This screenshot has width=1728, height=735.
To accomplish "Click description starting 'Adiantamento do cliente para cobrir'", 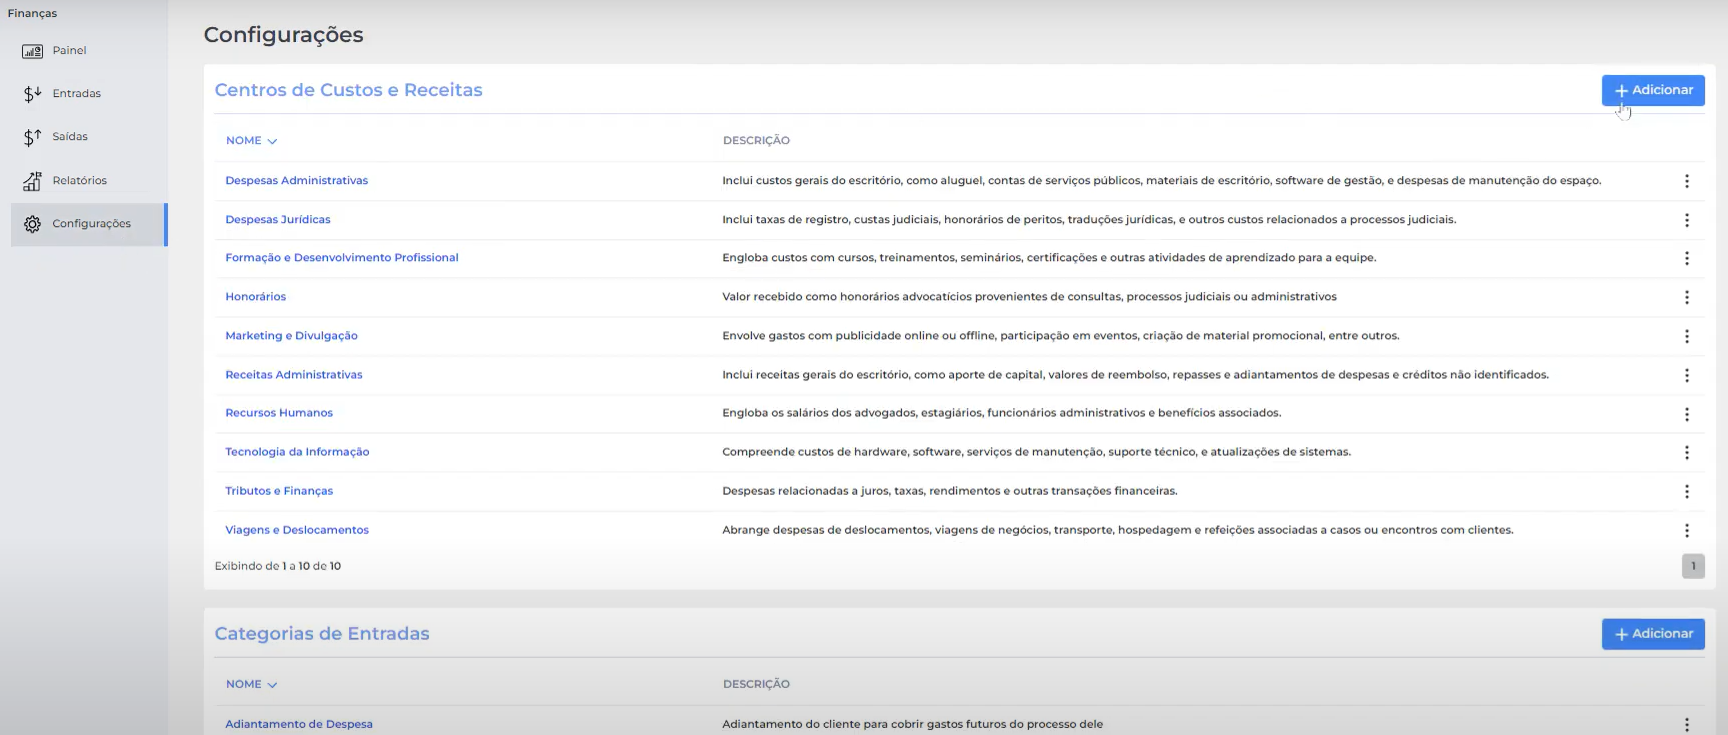I will (x=912, y=724).
